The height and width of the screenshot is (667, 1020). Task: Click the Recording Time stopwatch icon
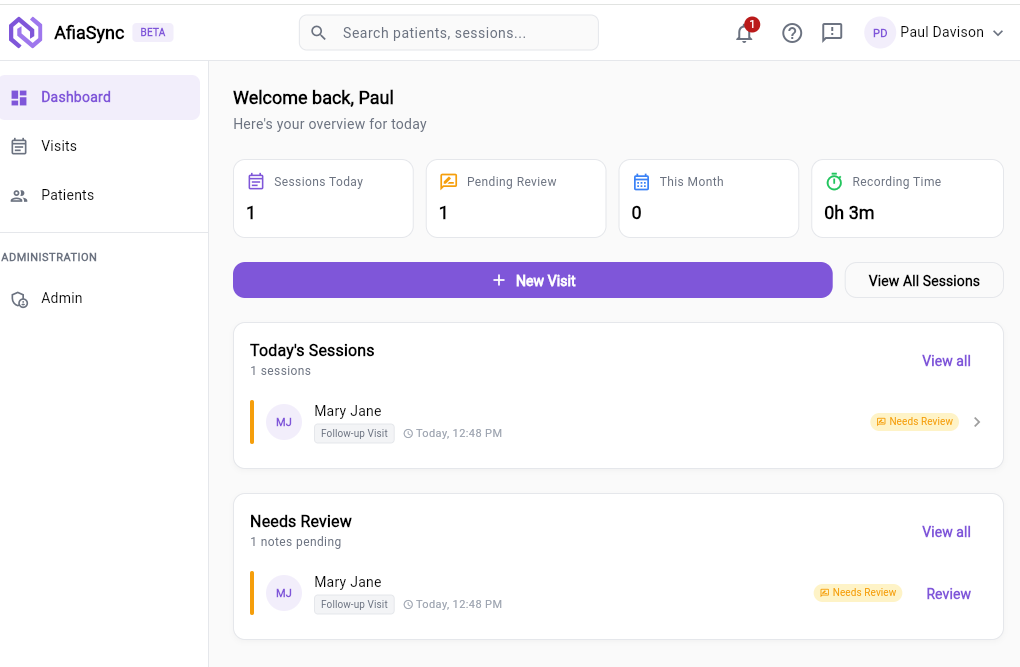[x=834, y=181]
